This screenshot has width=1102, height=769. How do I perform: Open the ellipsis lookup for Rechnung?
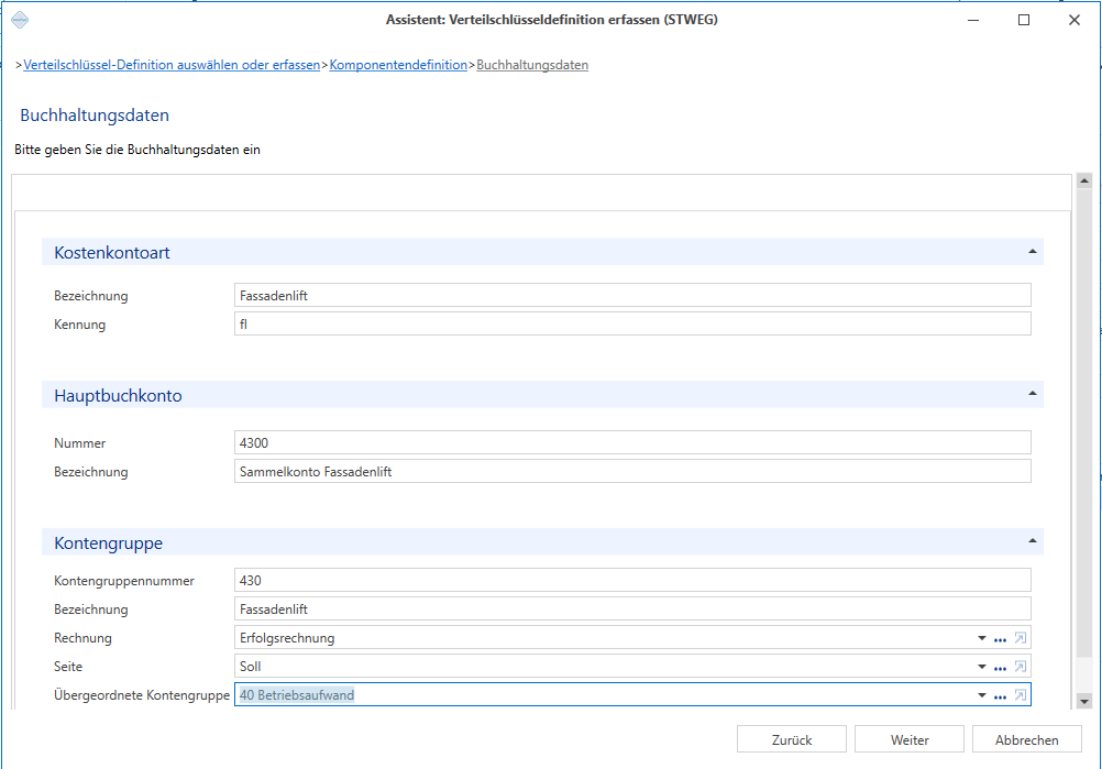click(x=1000, y=639)
